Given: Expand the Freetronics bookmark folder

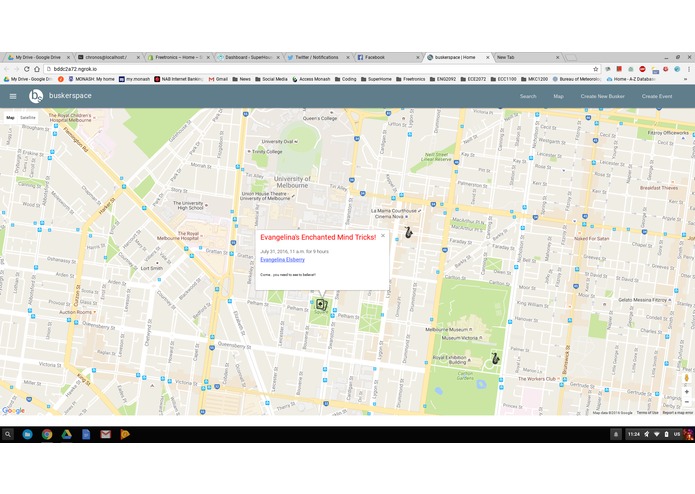Looking at the screenshot, I should coord(410,79).
